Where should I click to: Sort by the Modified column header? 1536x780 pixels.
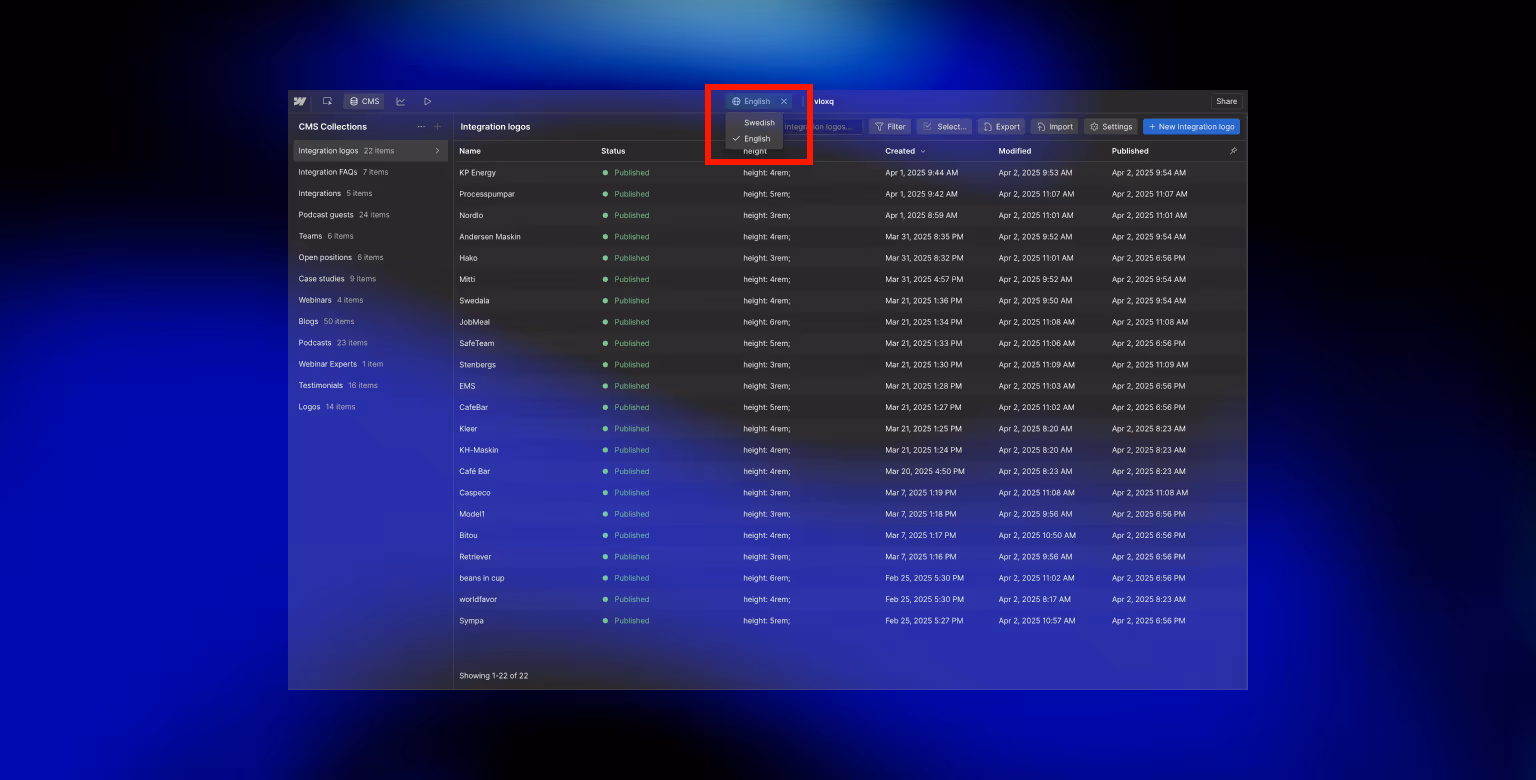[x=1014, y=151]
